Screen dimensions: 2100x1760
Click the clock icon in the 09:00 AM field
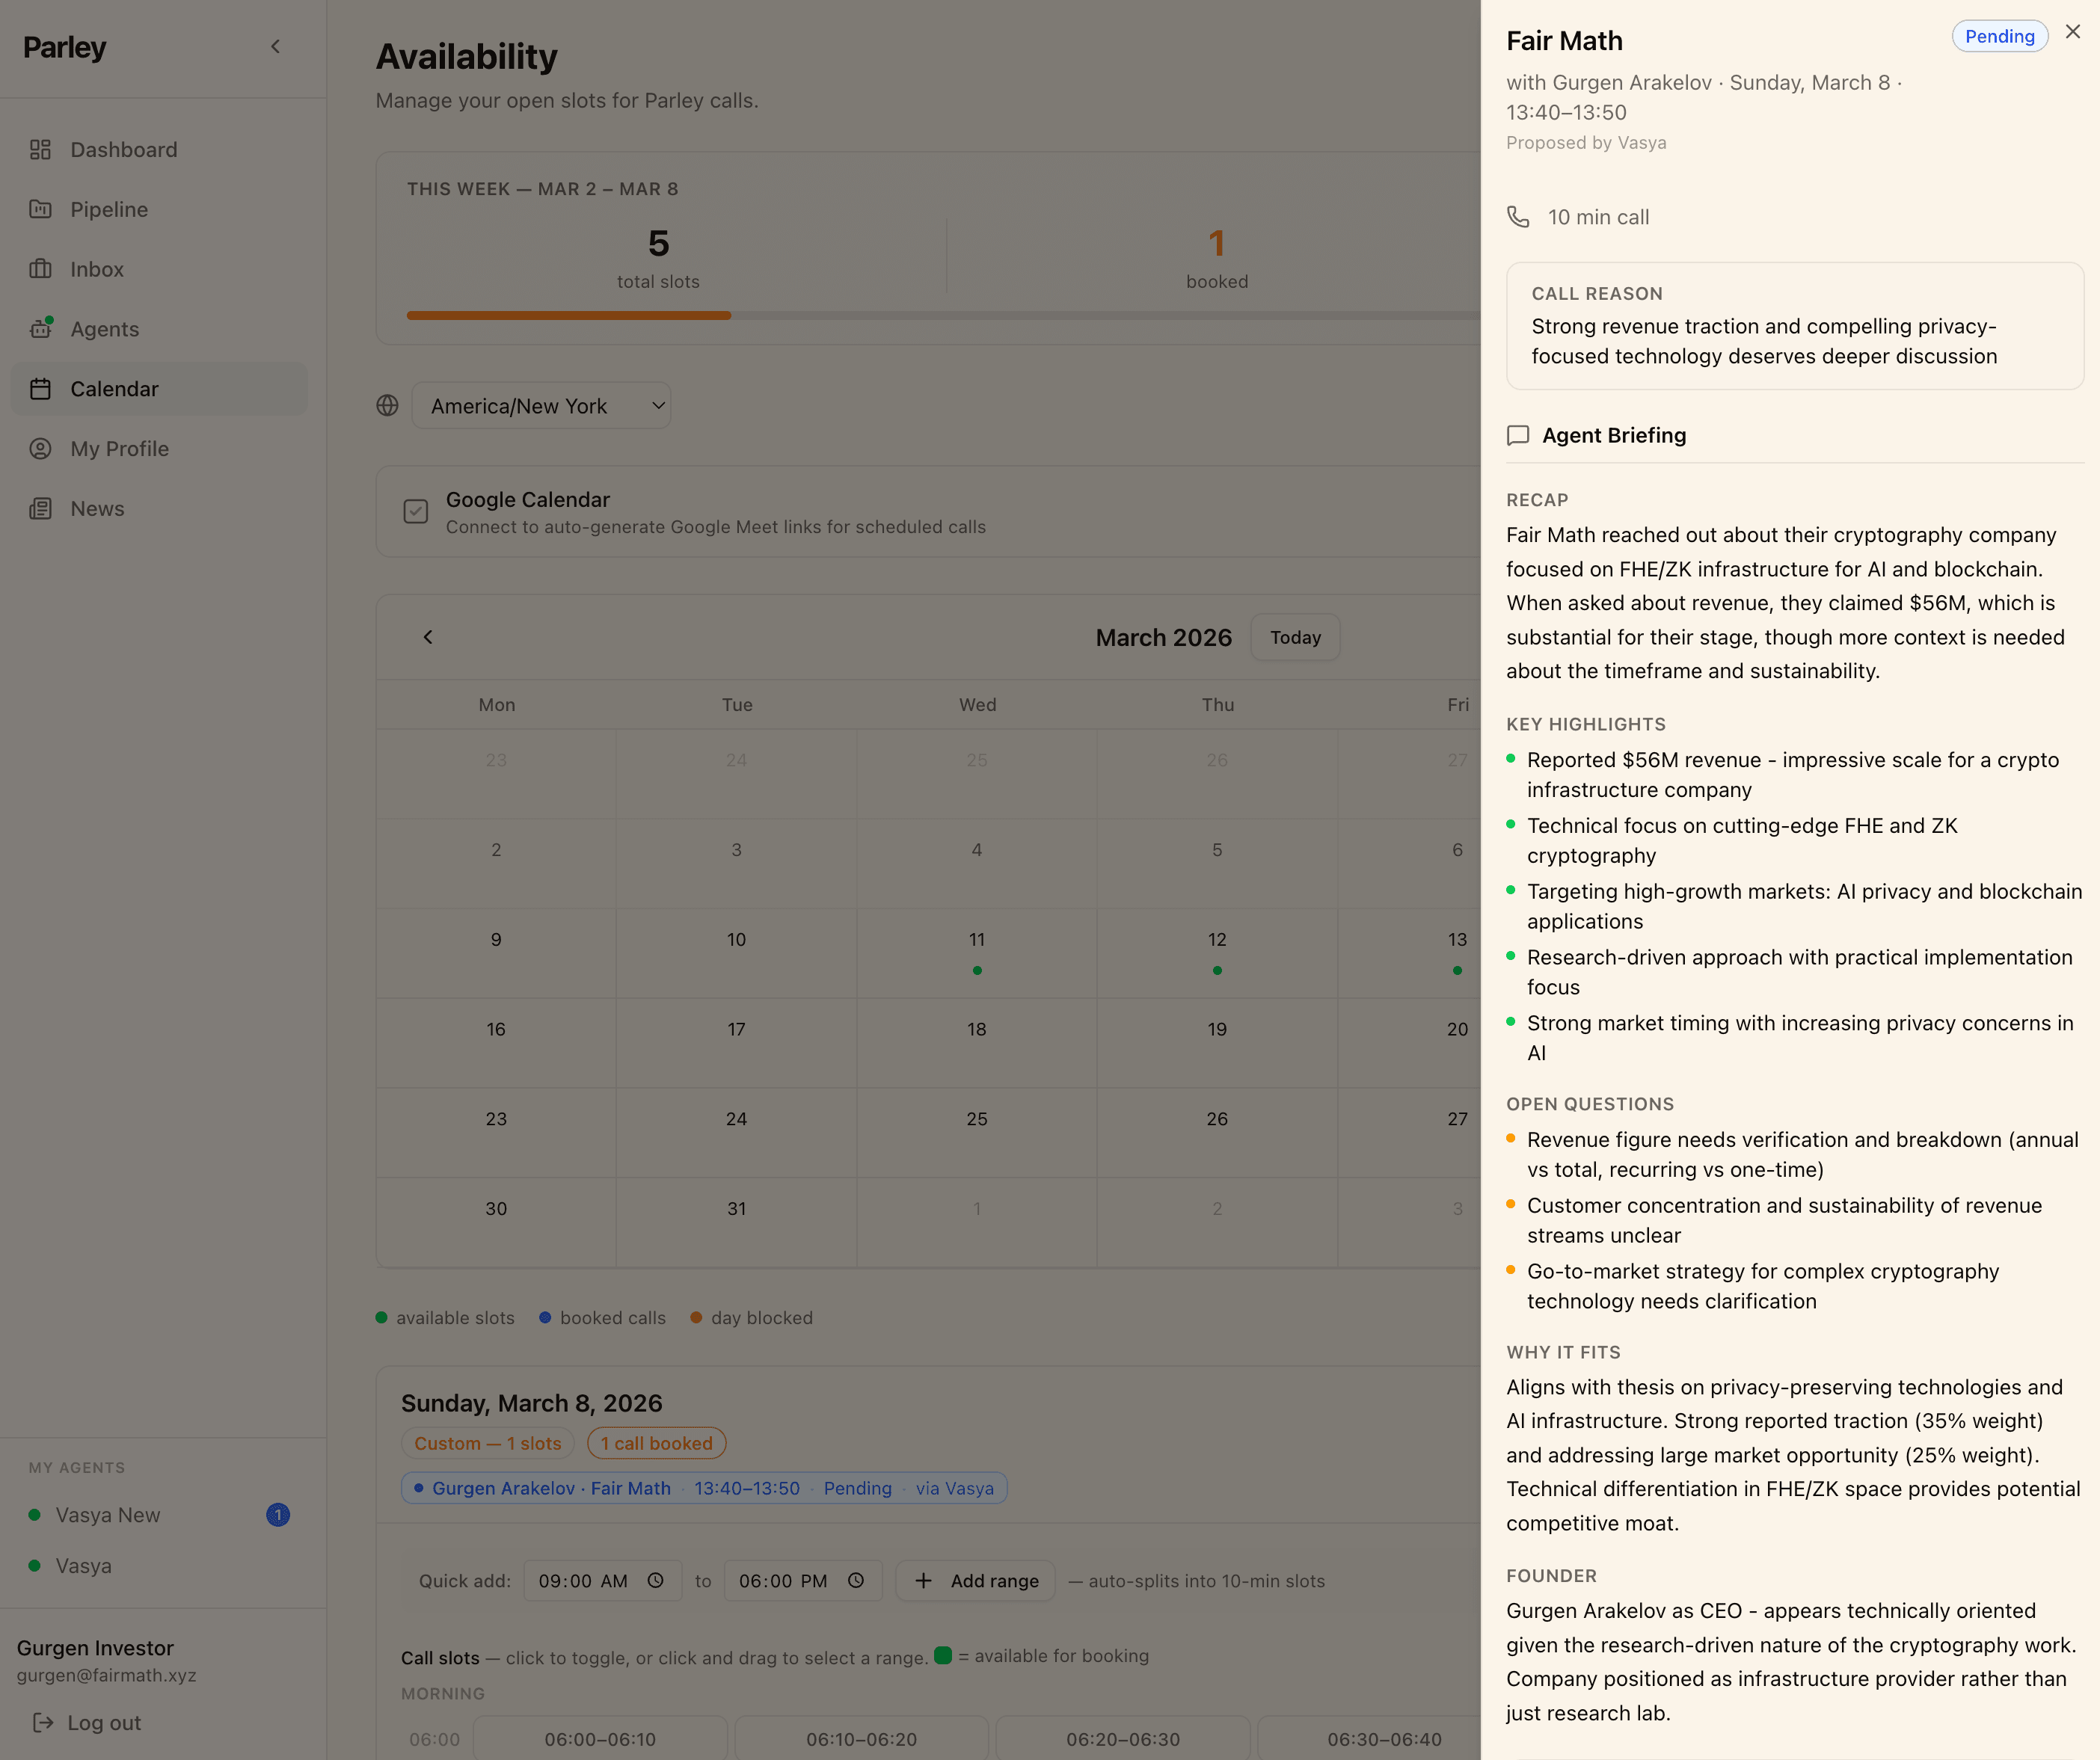[x=656, y=1581]
